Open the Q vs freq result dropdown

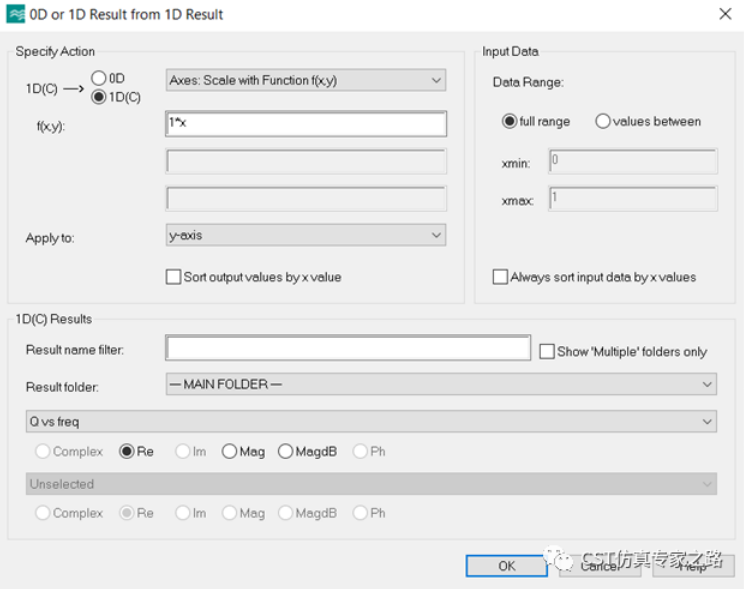(371, 421)
